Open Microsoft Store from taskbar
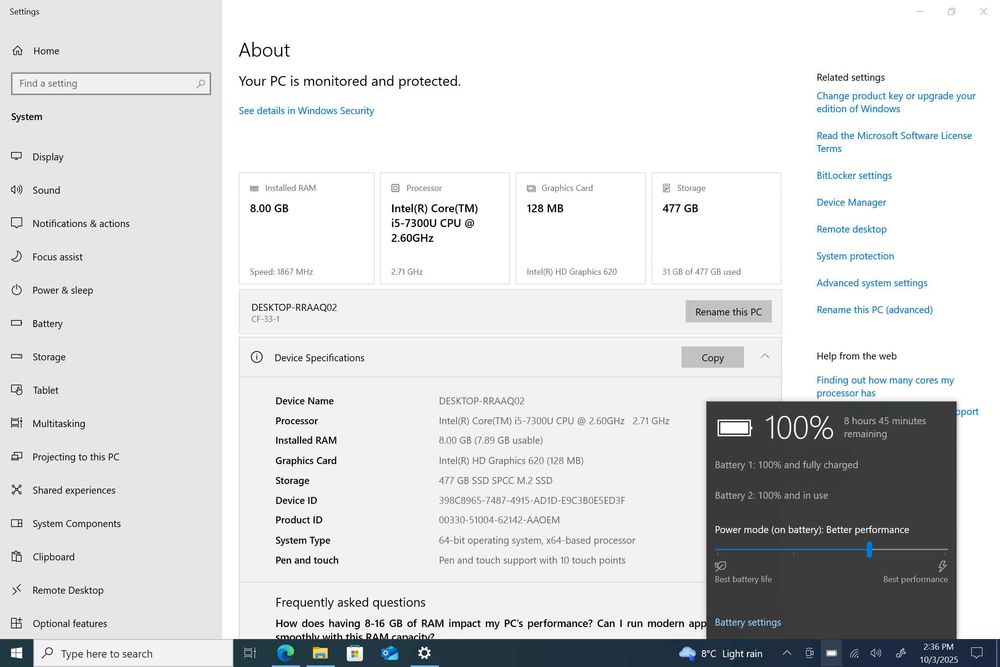This screenshot has width=1000, height=667. [x=355, y=653]
